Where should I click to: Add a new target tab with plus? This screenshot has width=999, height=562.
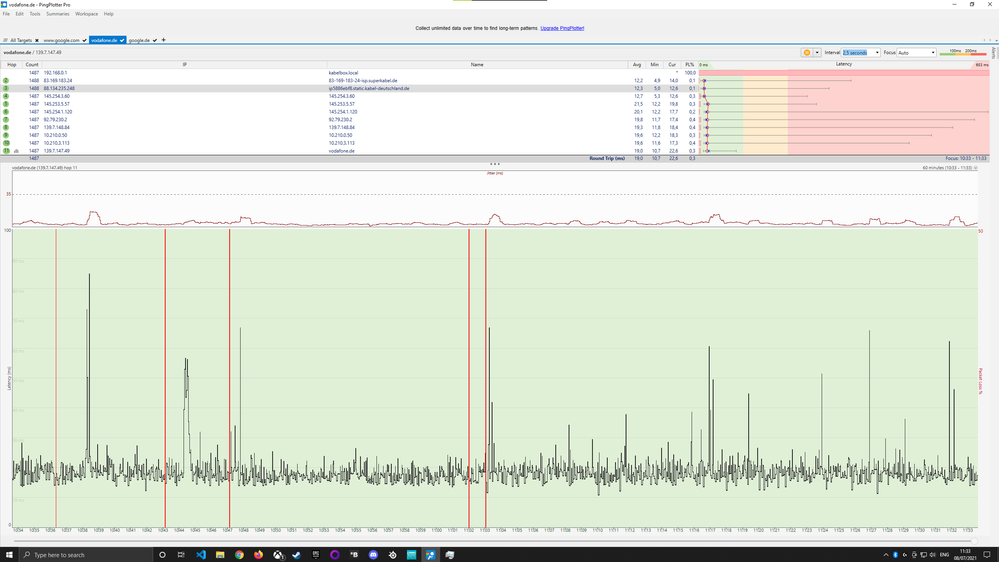pyautogui.click(x=164, y=40)
